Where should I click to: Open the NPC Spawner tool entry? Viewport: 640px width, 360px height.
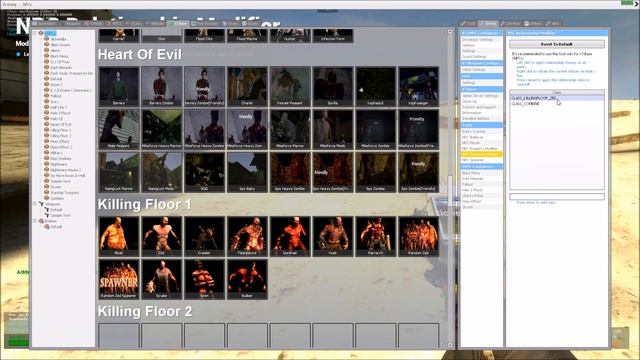point(482,160)
